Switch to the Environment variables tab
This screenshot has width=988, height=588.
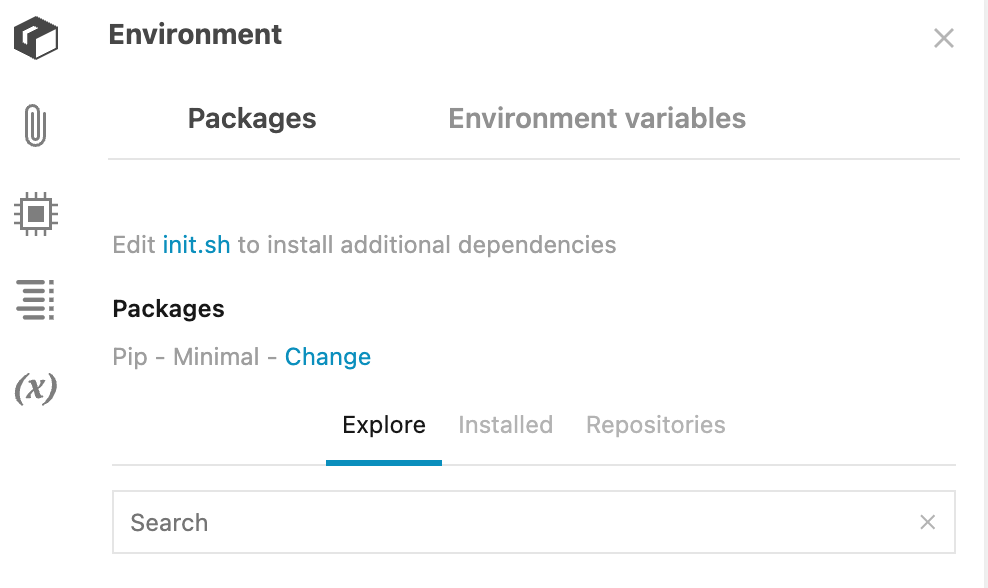597,118
